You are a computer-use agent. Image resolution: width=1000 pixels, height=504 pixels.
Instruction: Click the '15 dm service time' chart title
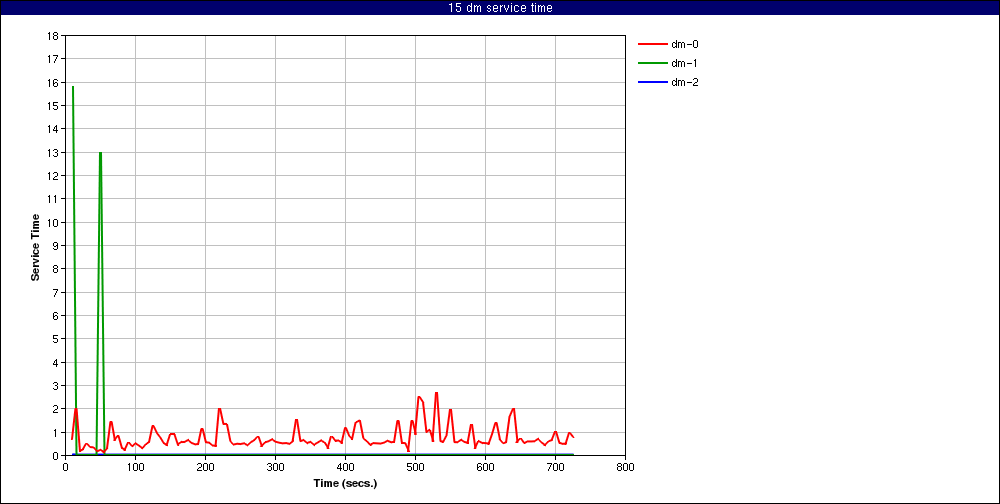(x=500, y=8)
